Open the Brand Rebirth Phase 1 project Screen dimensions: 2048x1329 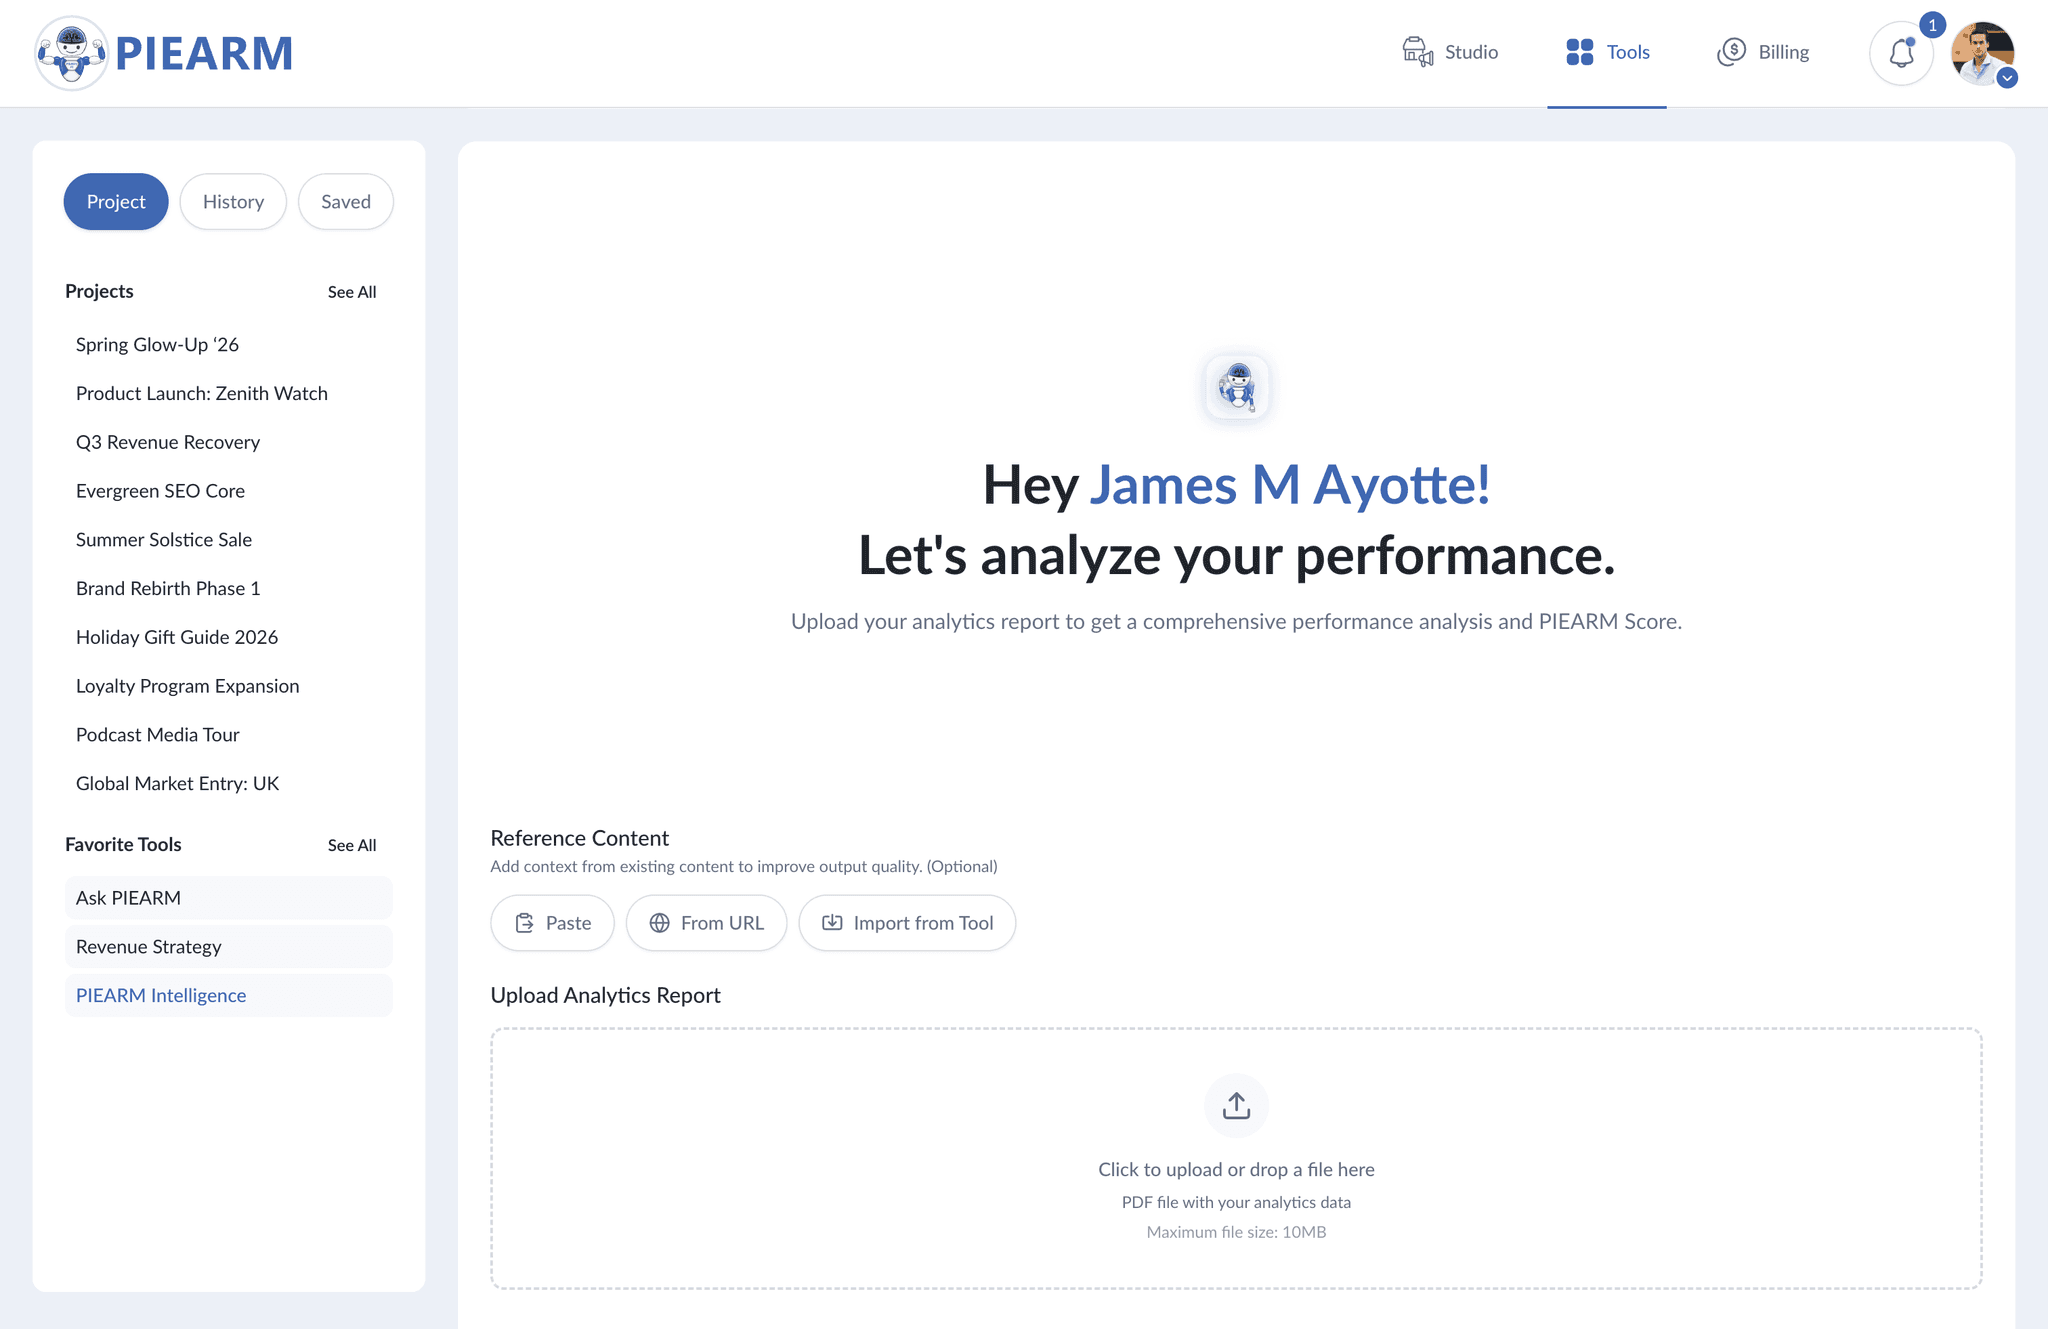[x=168, y=589]
